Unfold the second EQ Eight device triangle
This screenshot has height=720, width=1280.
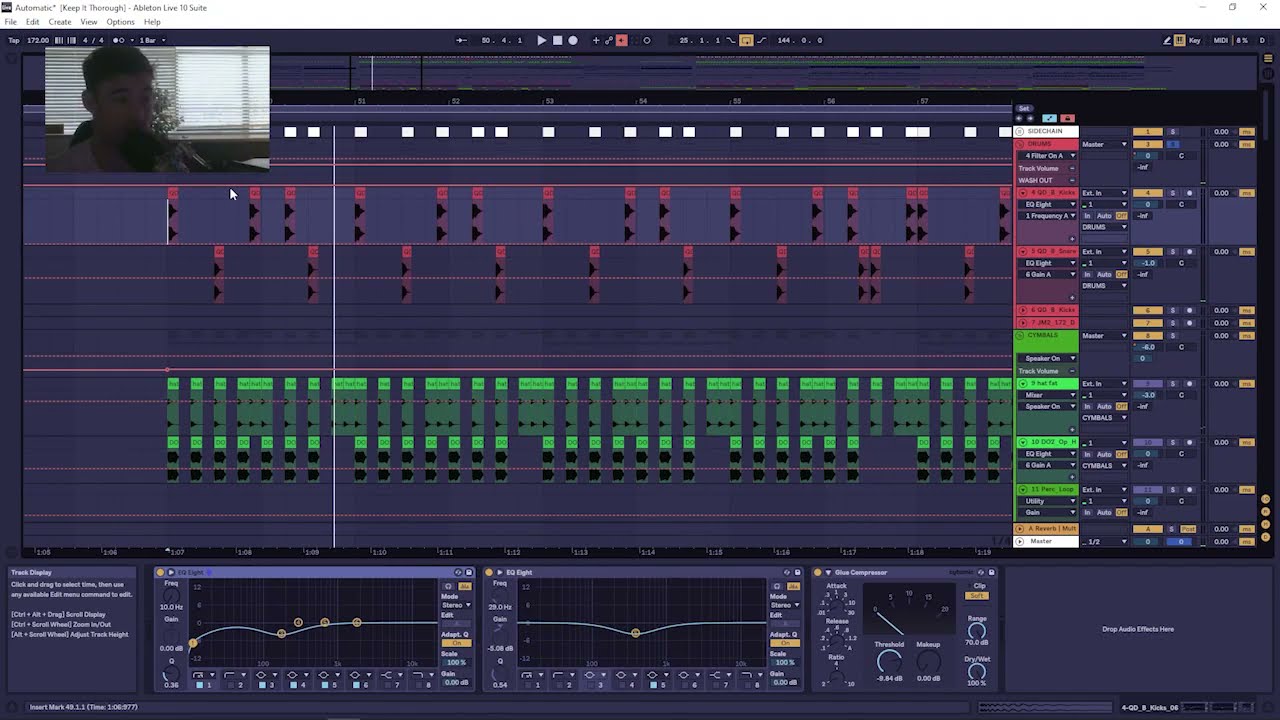point(499,573)
